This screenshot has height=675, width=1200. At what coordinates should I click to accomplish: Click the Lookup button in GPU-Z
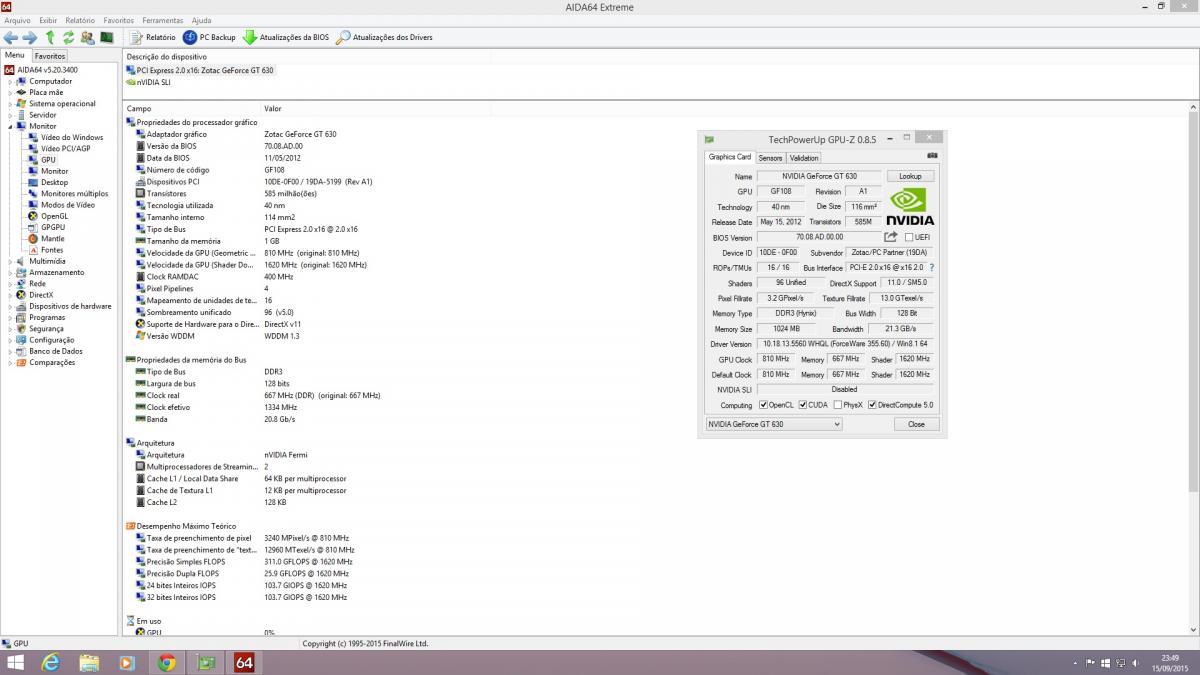910,176
